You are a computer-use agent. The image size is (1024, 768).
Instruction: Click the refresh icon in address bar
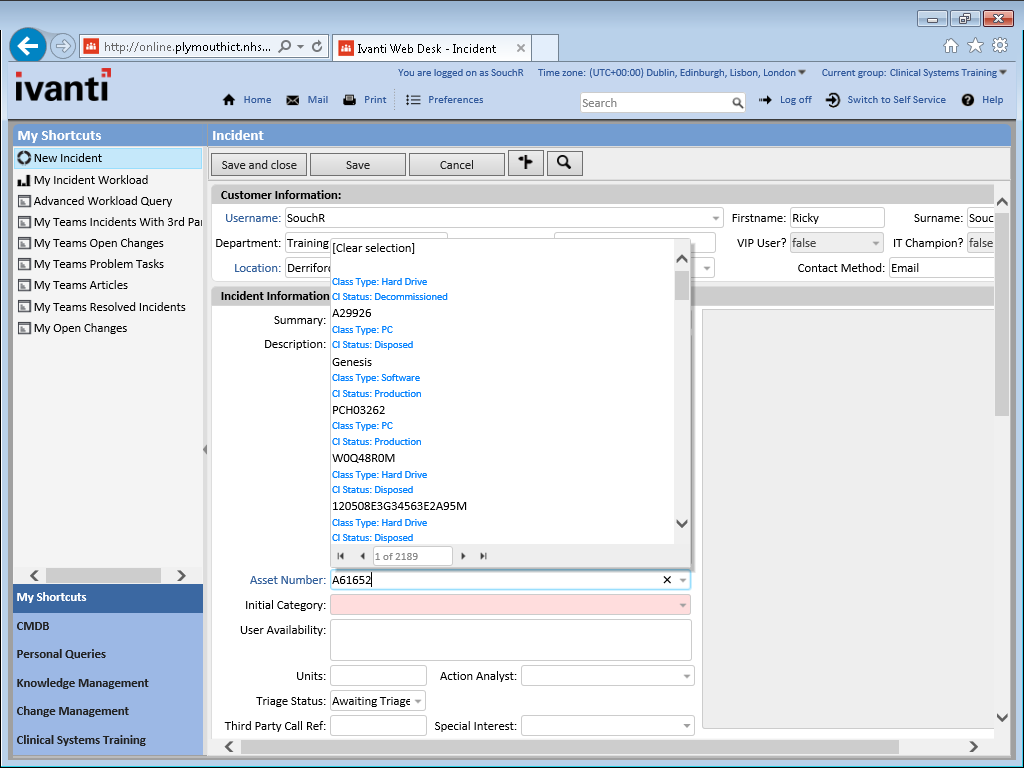point(317,46)
